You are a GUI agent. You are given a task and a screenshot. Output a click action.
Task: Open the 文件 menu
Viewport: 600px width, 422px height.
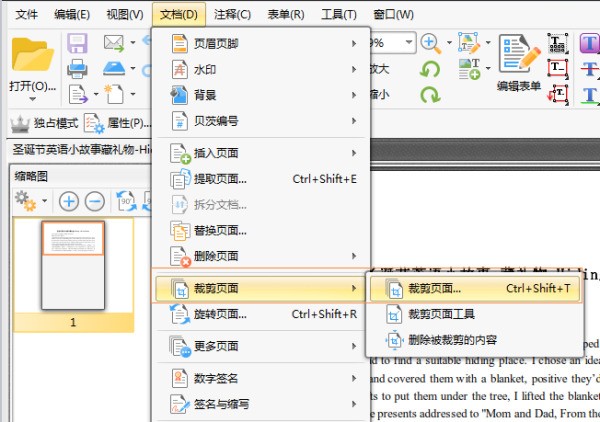tap(26, 15)
